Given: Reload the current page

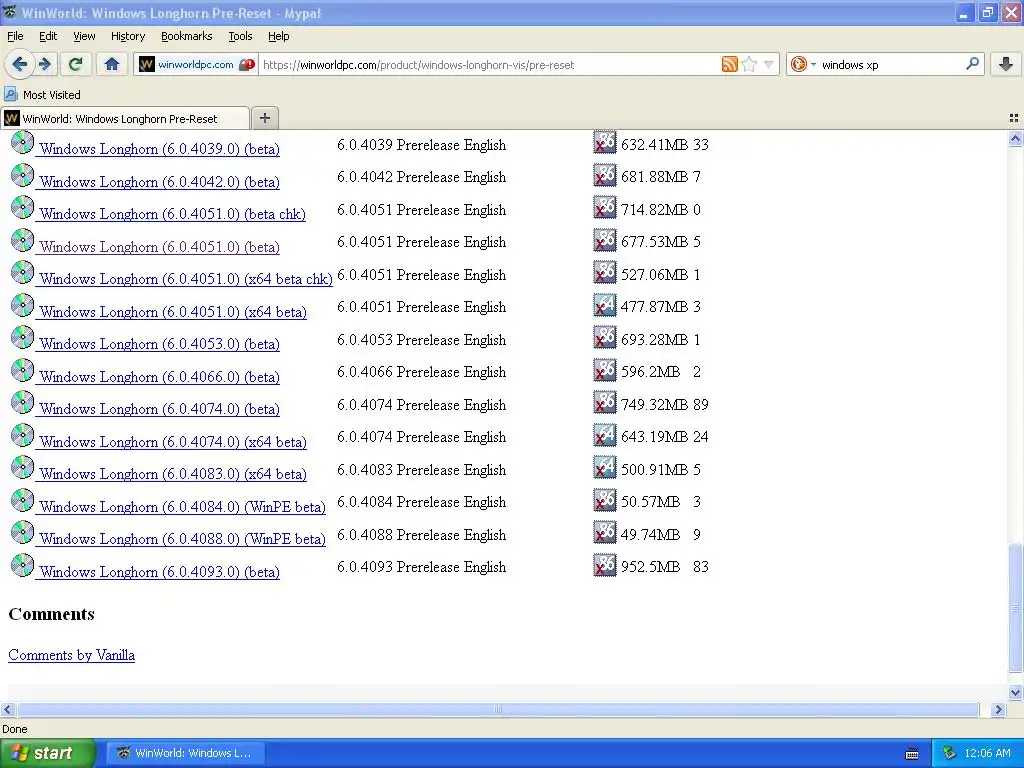Looking at the screenshot, I should click(x=76, y=64).
